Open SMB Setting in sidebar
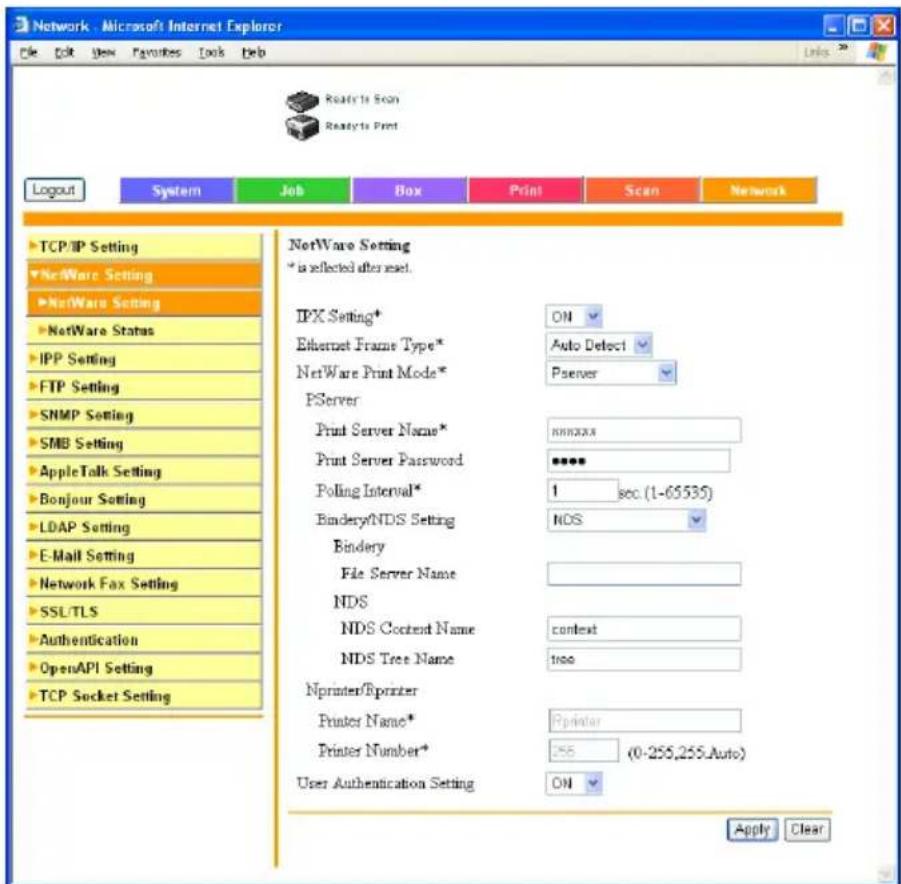Image resolution: width=901 pixels, height=884 pixels. (x=144, y=443)
